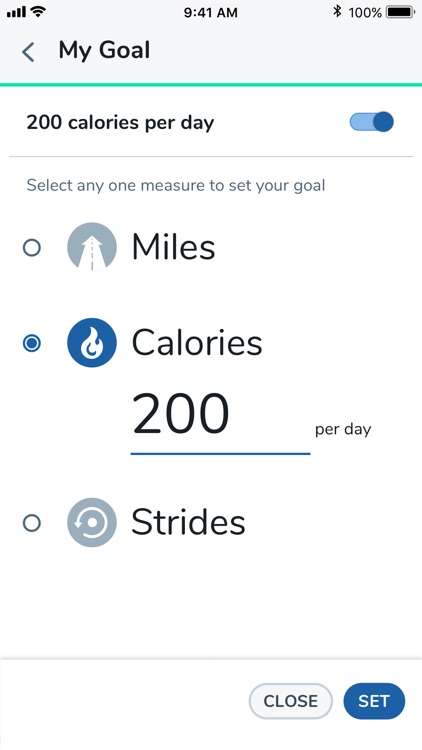
Task: Click the SET button
Action: click(374, 701)
